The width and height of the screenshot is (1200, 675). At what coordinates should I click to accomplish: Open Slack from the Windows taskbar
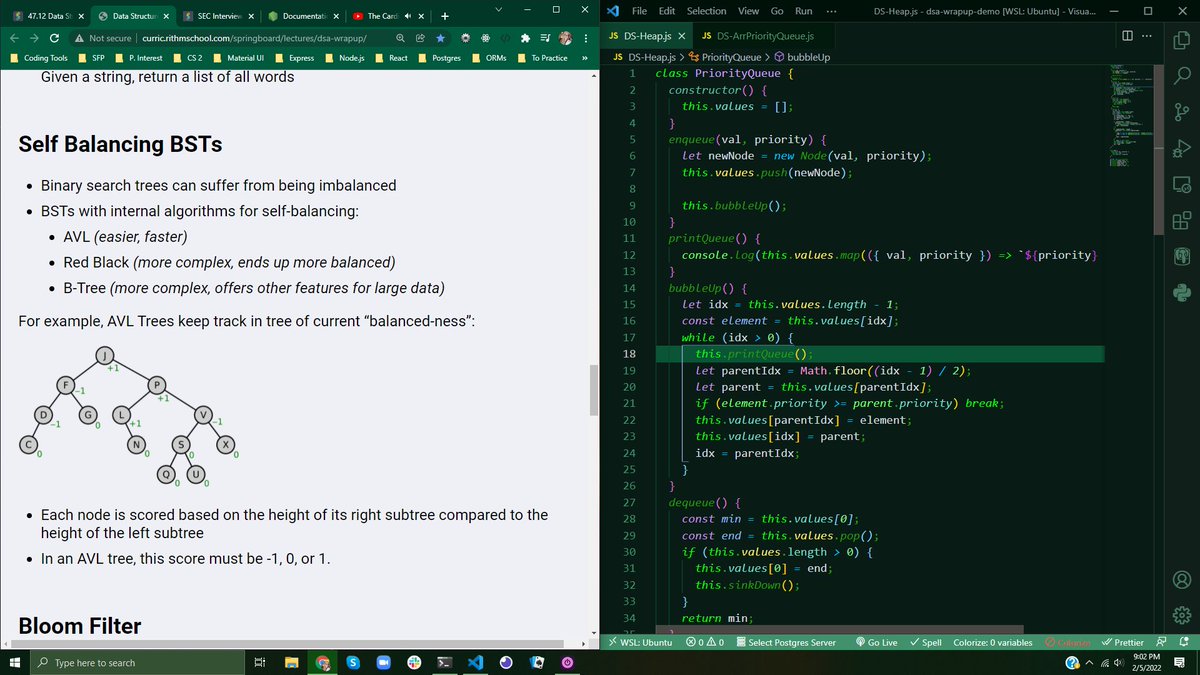click(x=414, y=662)
